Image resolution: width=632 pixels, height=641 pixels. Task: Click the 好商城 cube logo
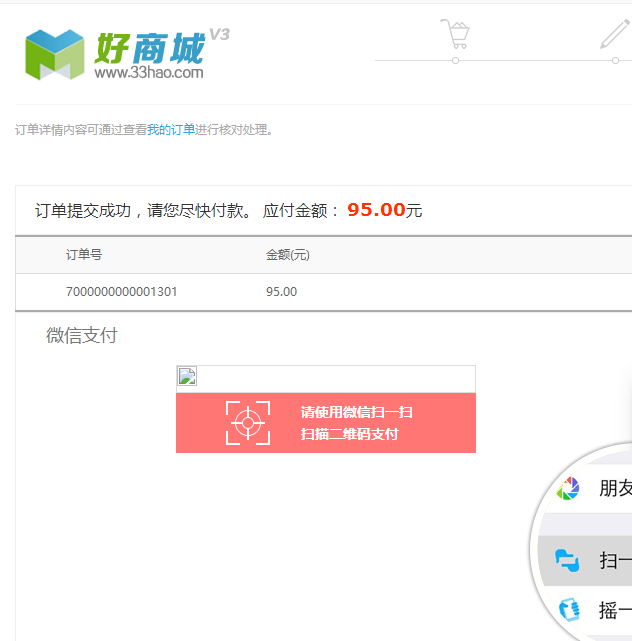point(54,54)
